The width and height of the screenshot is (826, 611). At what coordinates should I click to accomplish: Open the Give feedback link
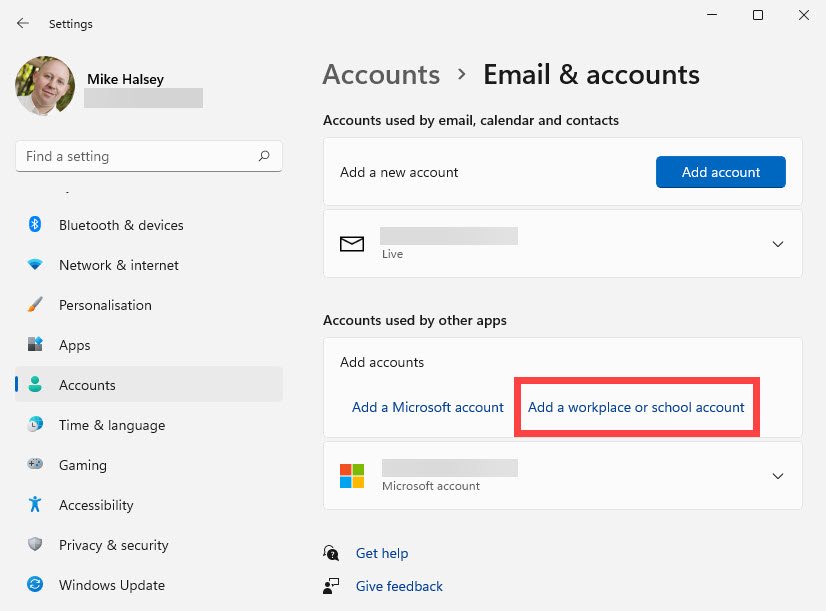[x=399, y=586]
